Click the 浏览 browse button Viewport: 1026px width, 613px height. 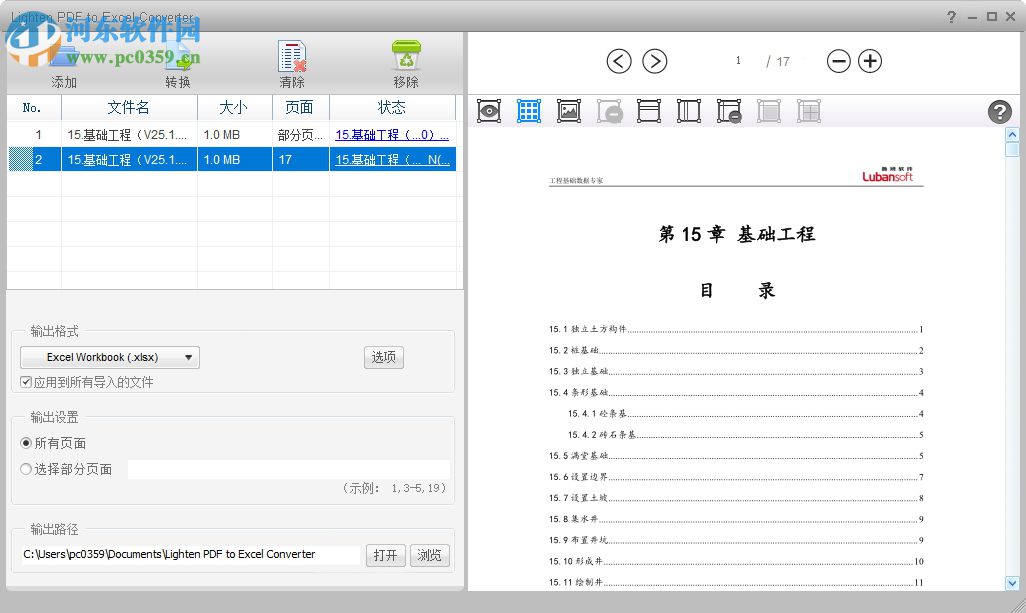(x=429, y=555)
